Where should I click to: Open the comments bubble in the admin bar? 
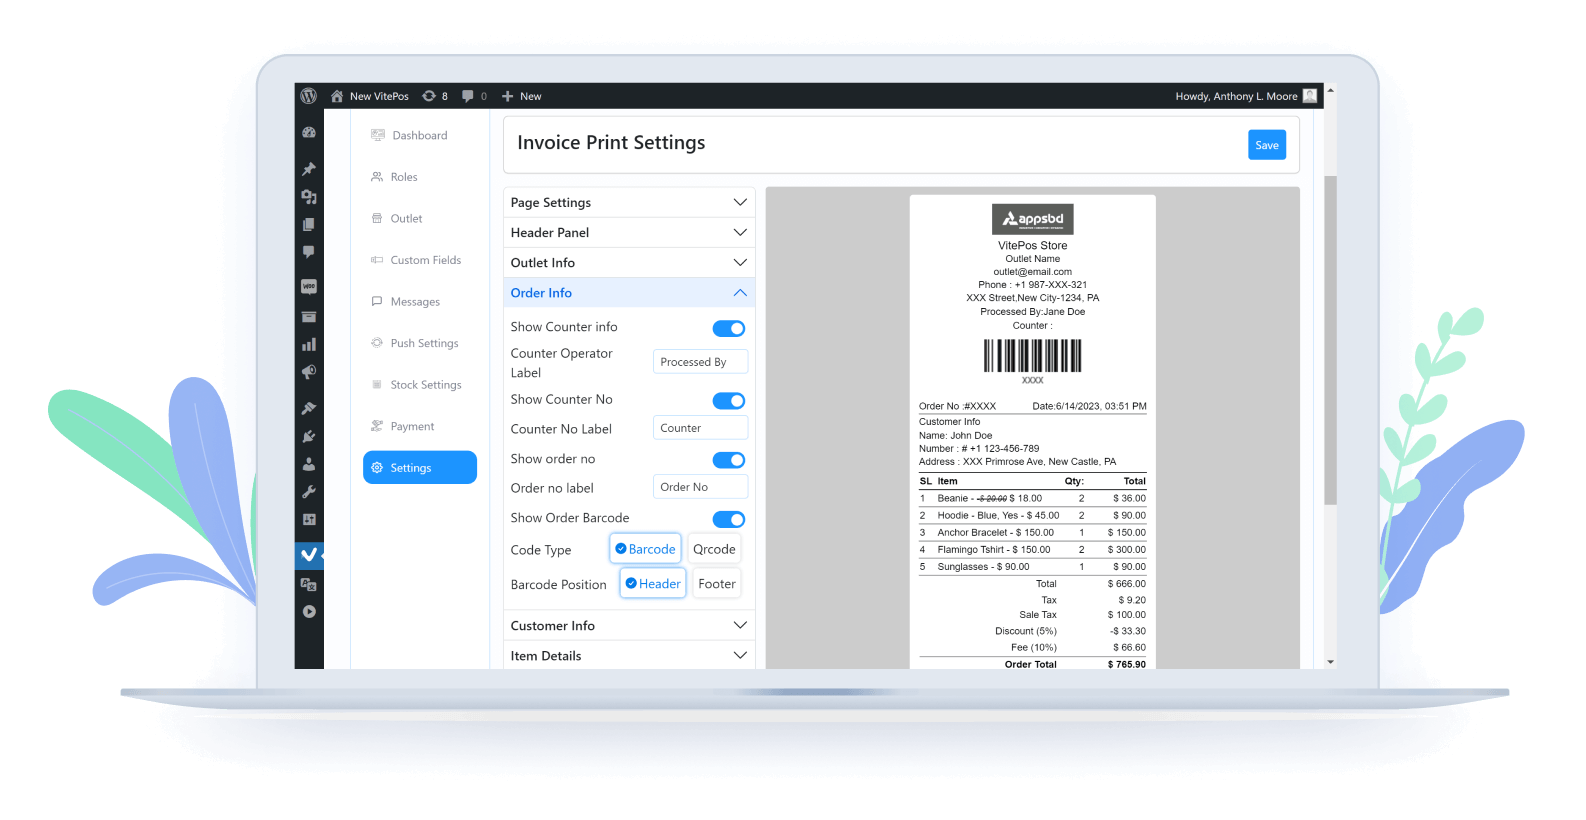point(467,96)
